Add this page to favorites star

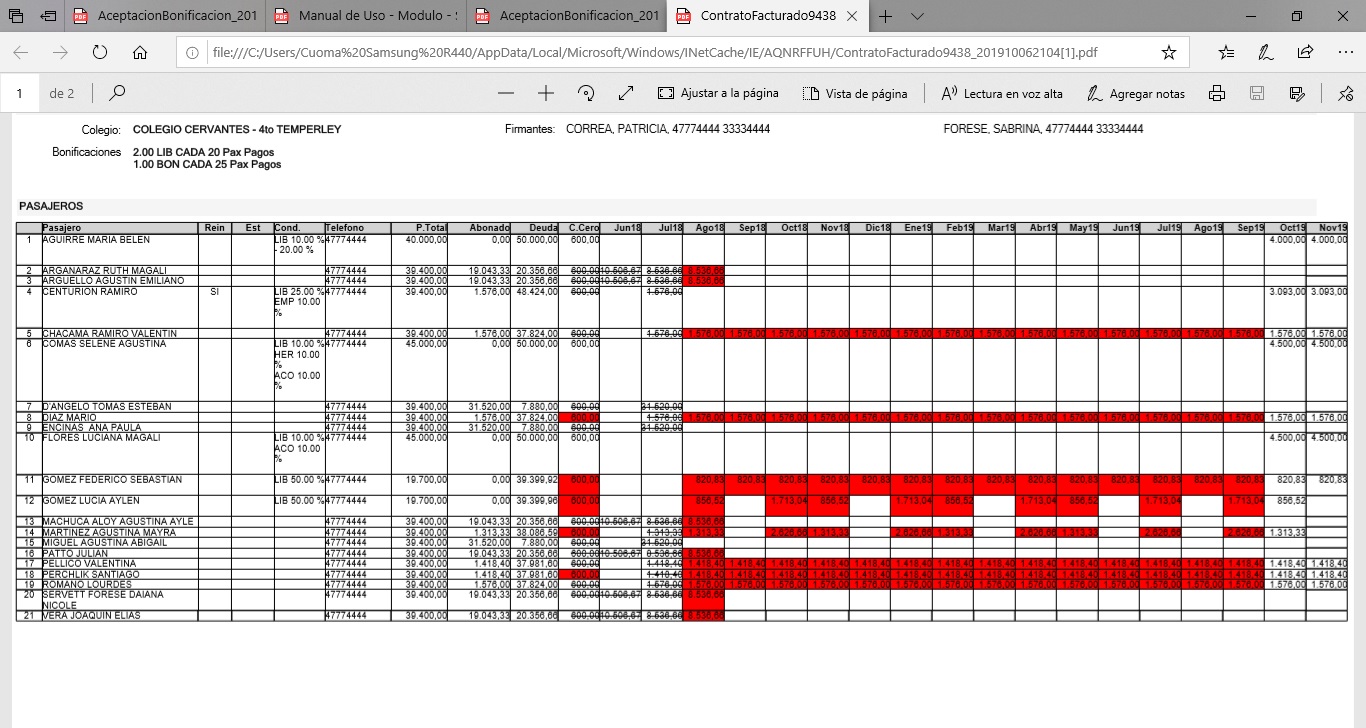pos(1168,53)
